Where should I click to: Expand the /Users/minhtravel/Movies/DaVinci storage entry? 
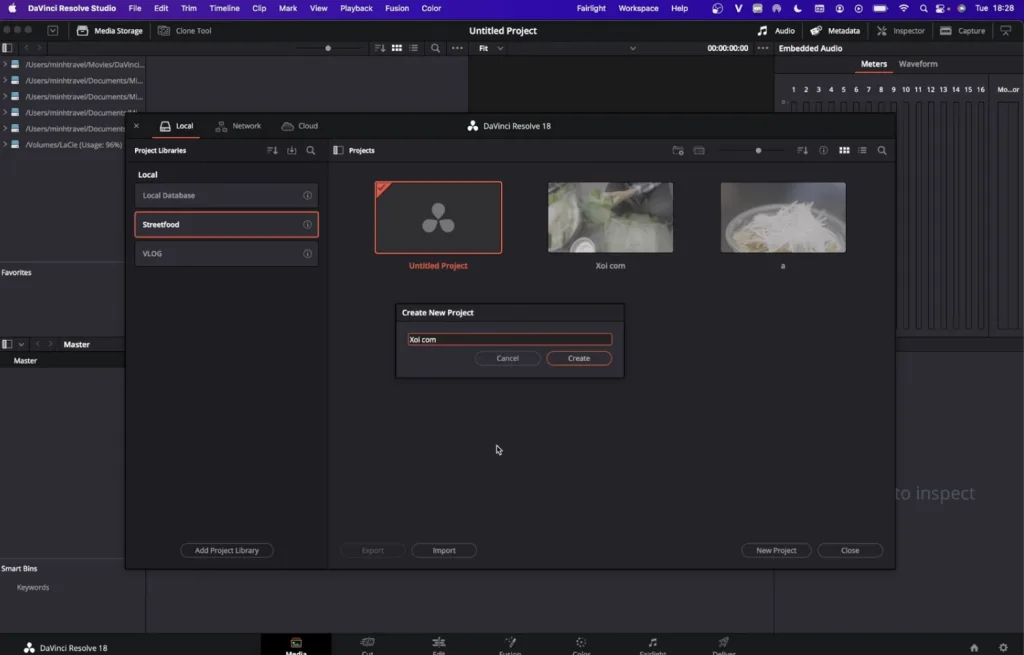tap(5, 65)
